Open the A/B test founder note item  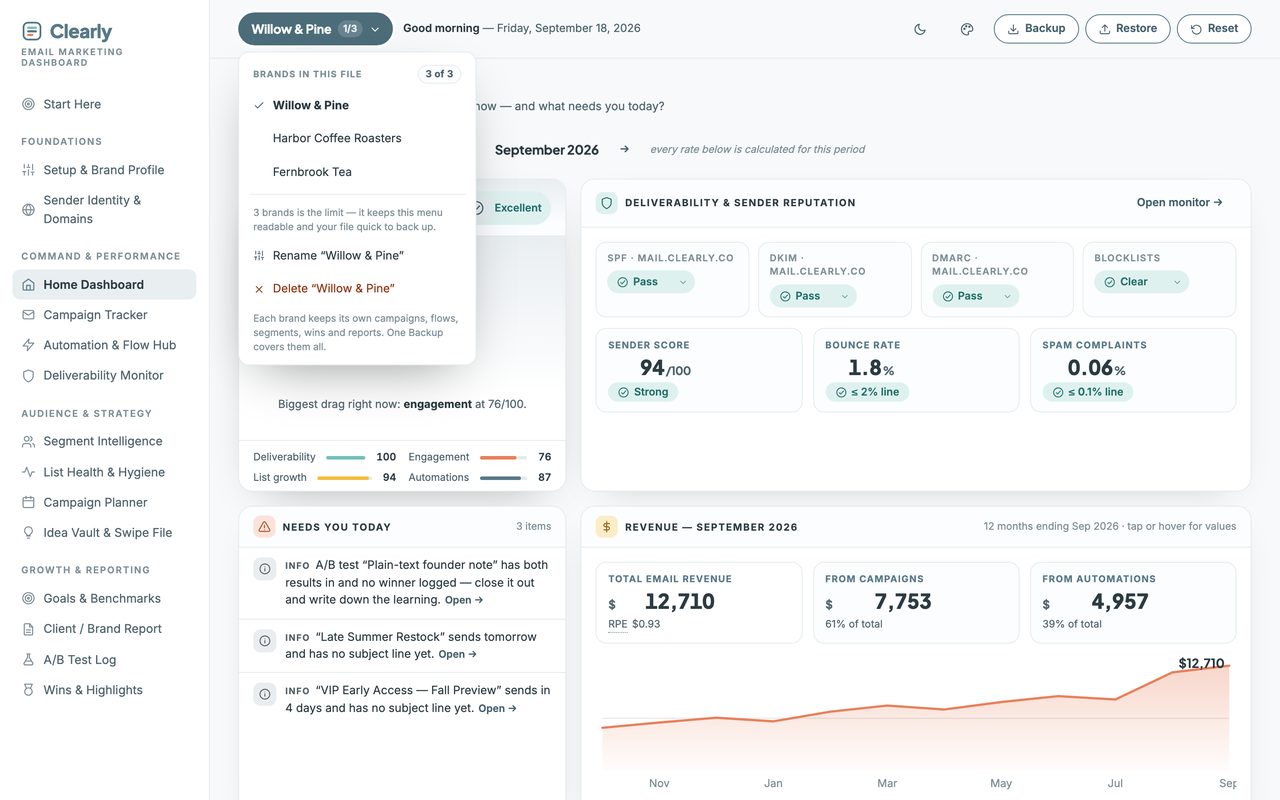point(464,600)
